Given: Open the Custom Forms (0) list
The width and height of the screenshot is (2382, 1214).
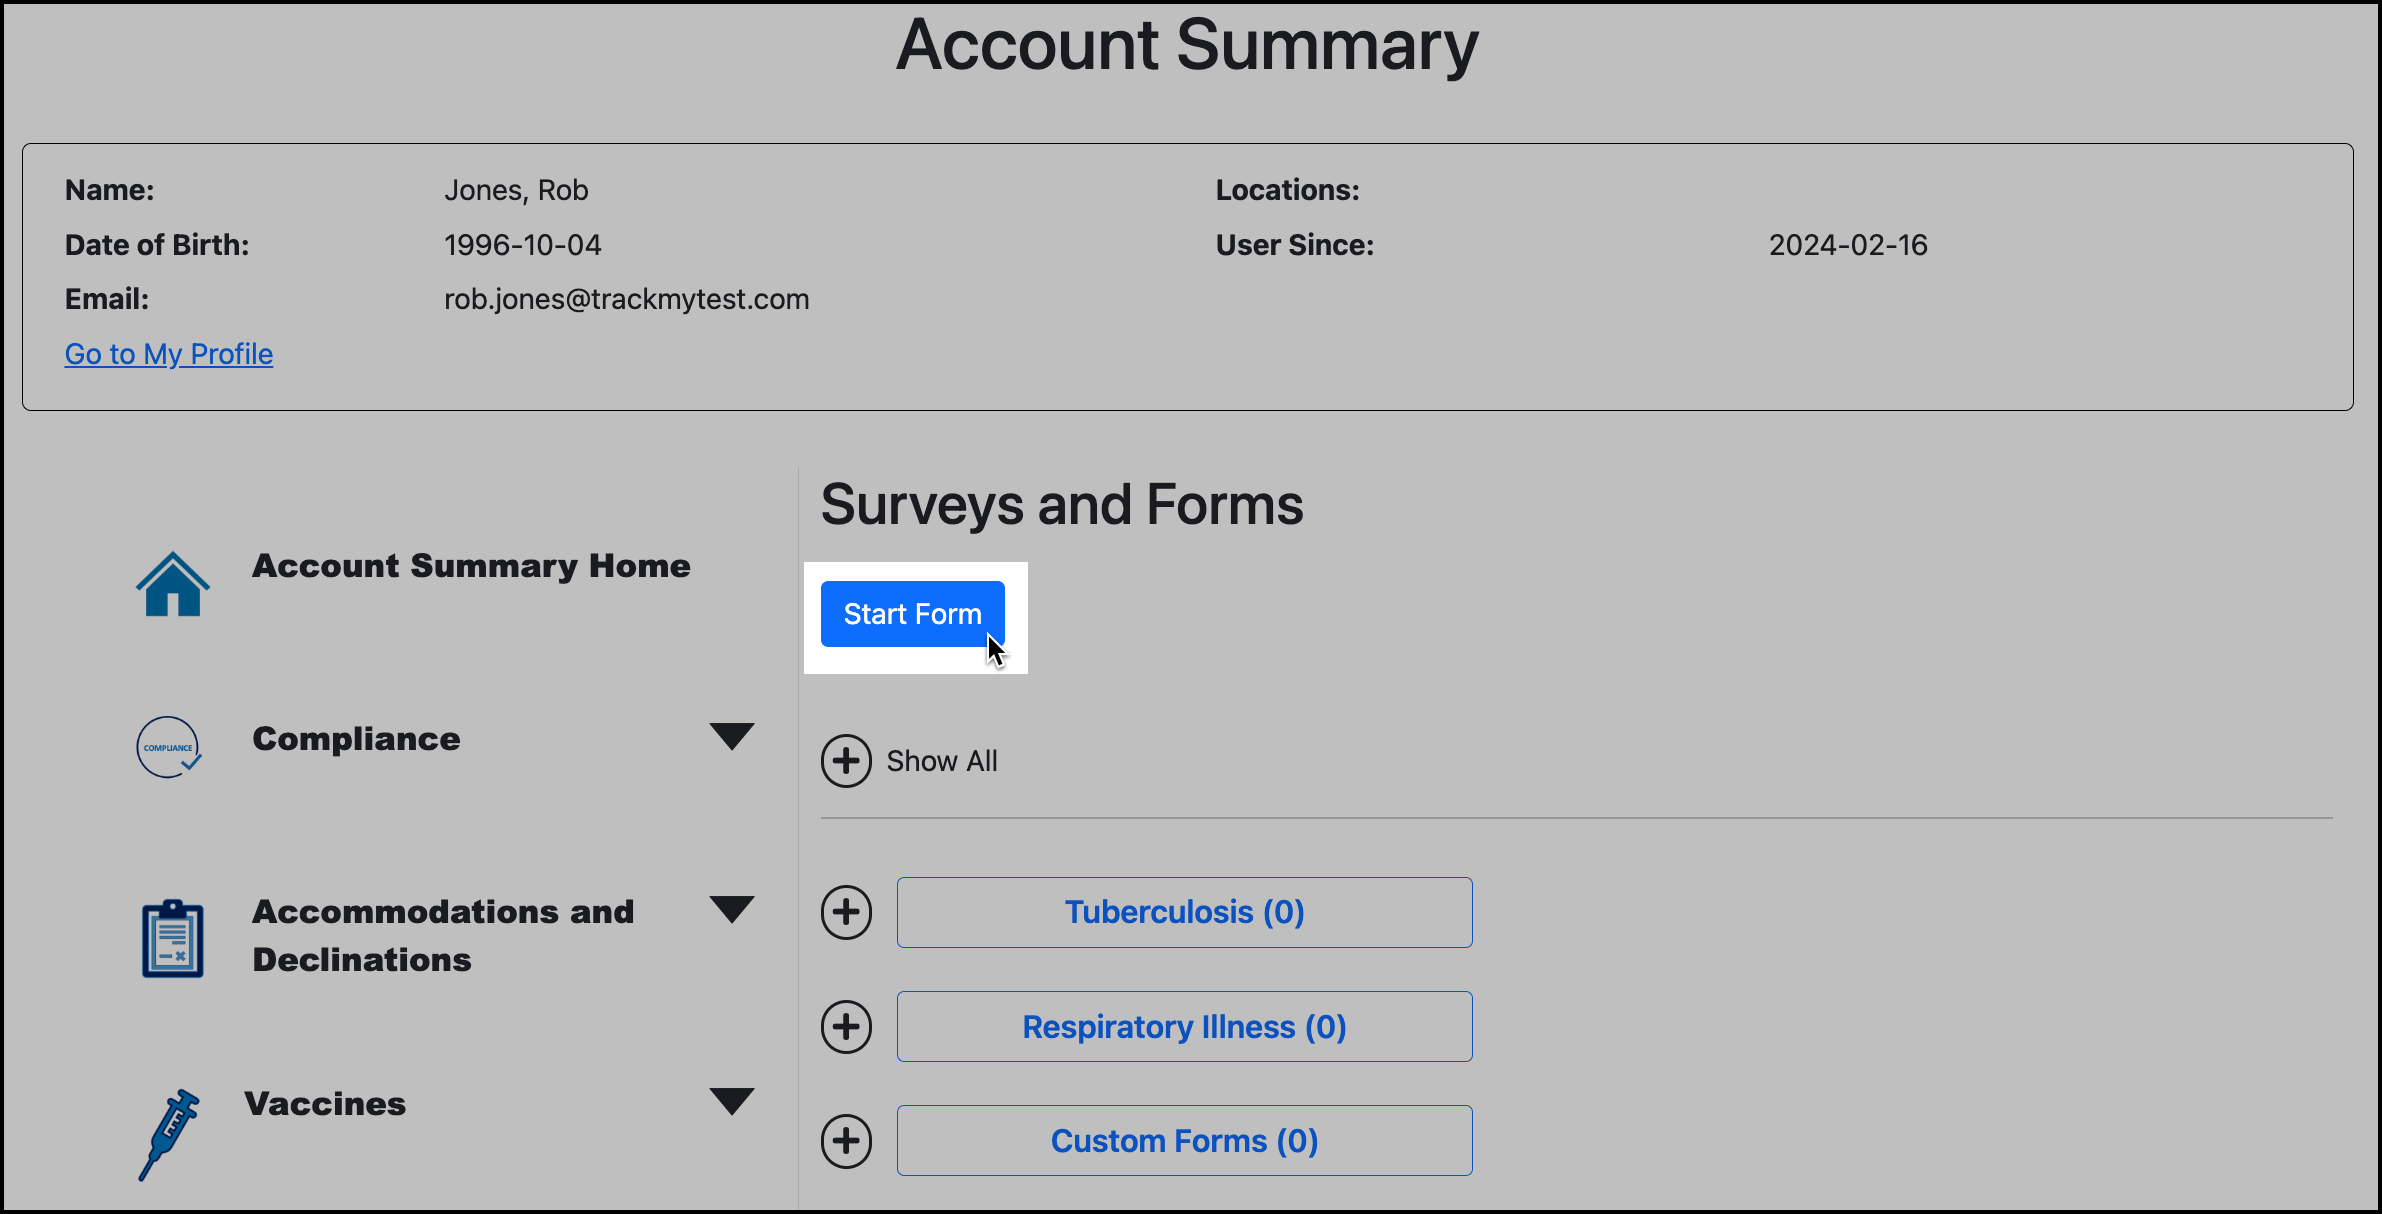Looking at the screenshot, I should pos(1184,1140).
